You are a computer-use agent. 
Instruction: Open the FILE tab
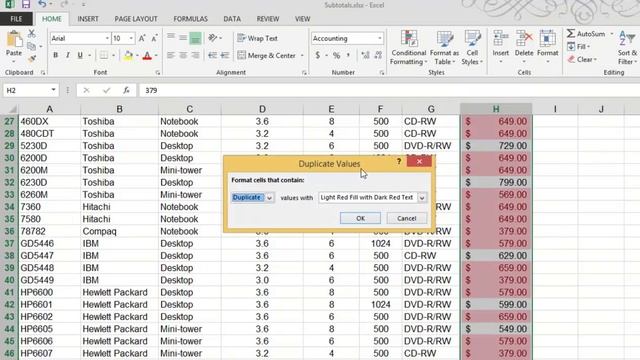16,19
